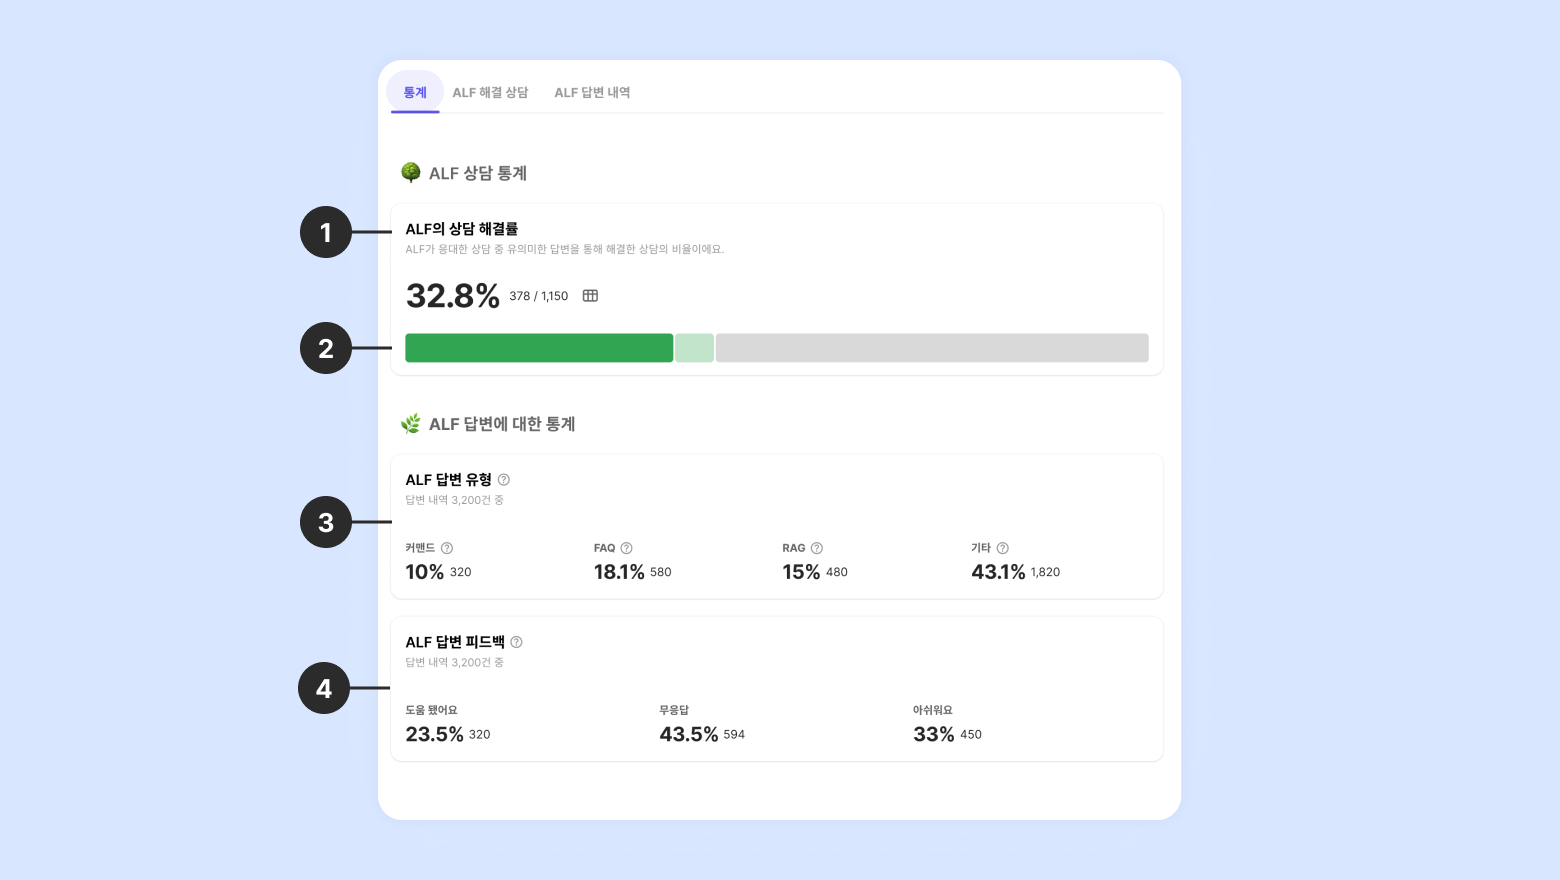Open the table view icon beside 378 / 1,150
The height and width of the screenshot is (880, 1560).
click(590, 296)
